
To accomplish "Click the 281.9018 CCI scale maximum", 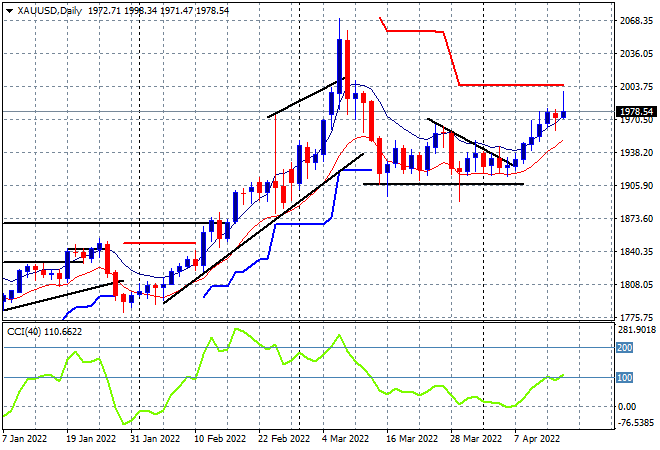I will (x=637, y=330).
